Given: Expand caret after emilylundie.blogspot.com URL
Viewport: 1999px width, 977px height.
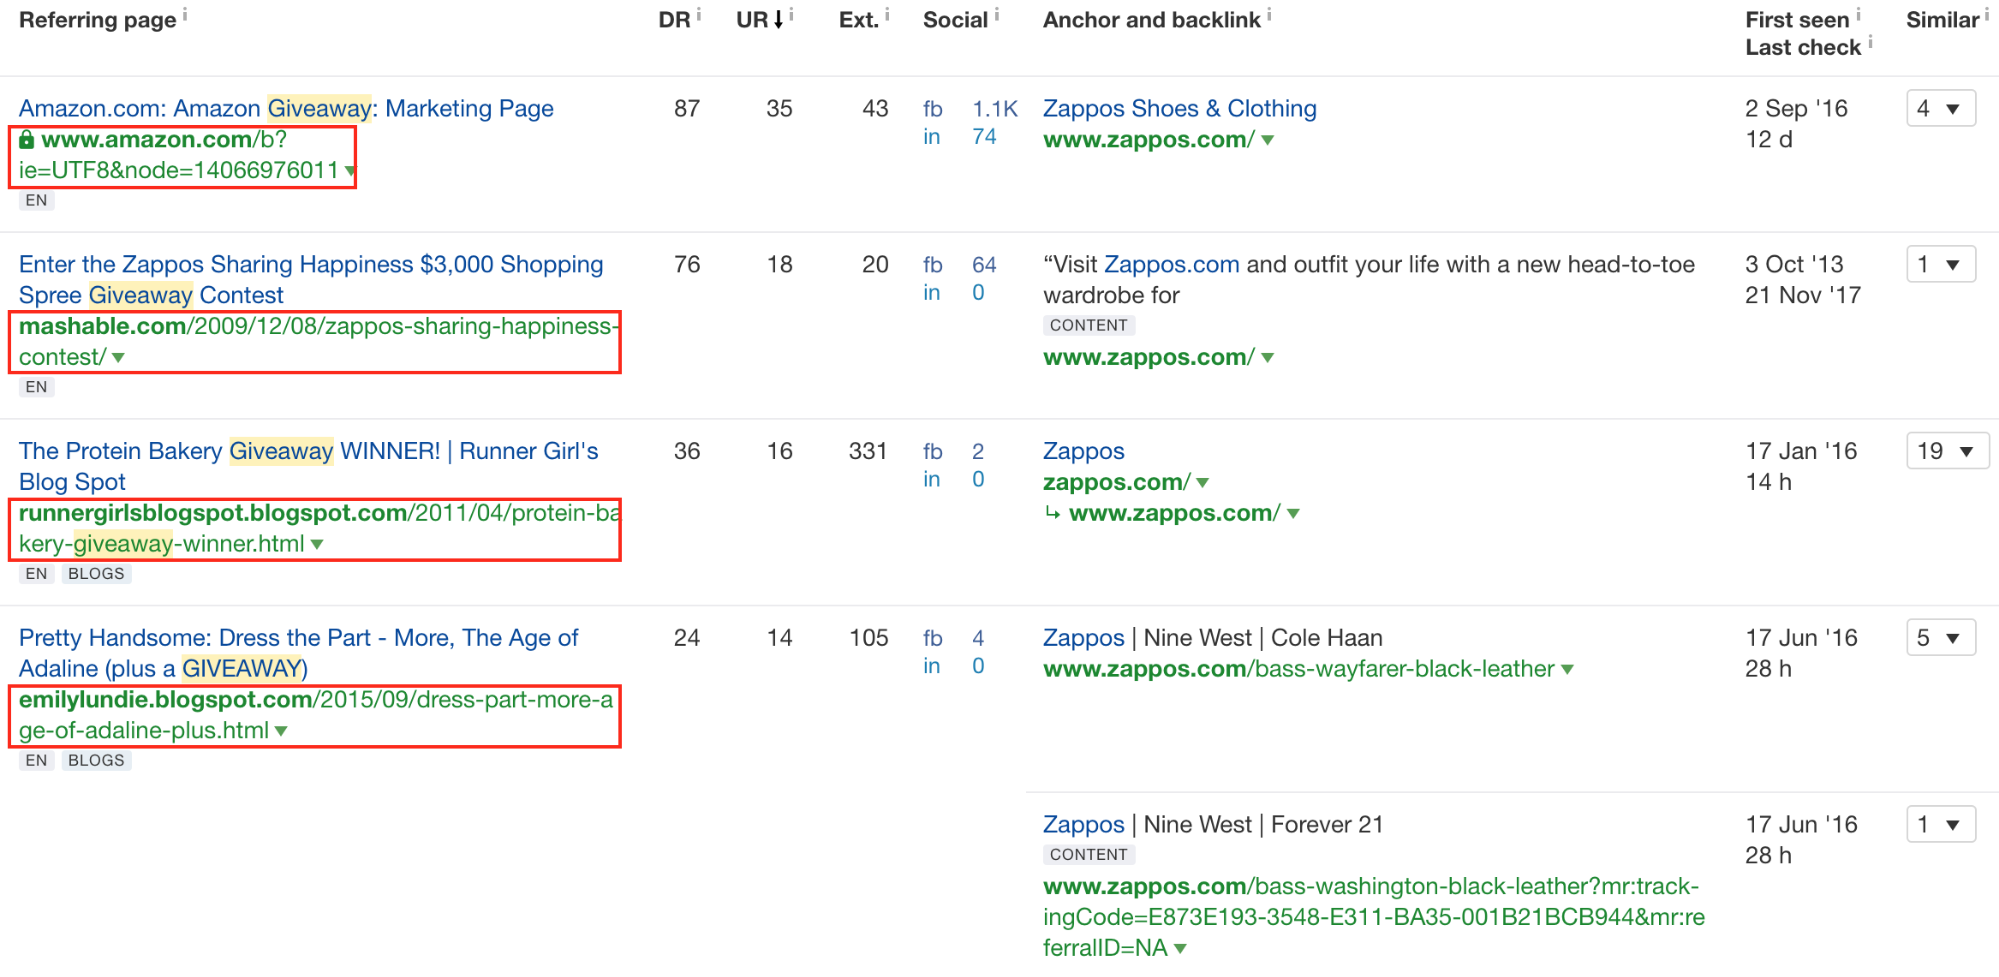Looking at the screenshot, I should click(x=281, y=731).
